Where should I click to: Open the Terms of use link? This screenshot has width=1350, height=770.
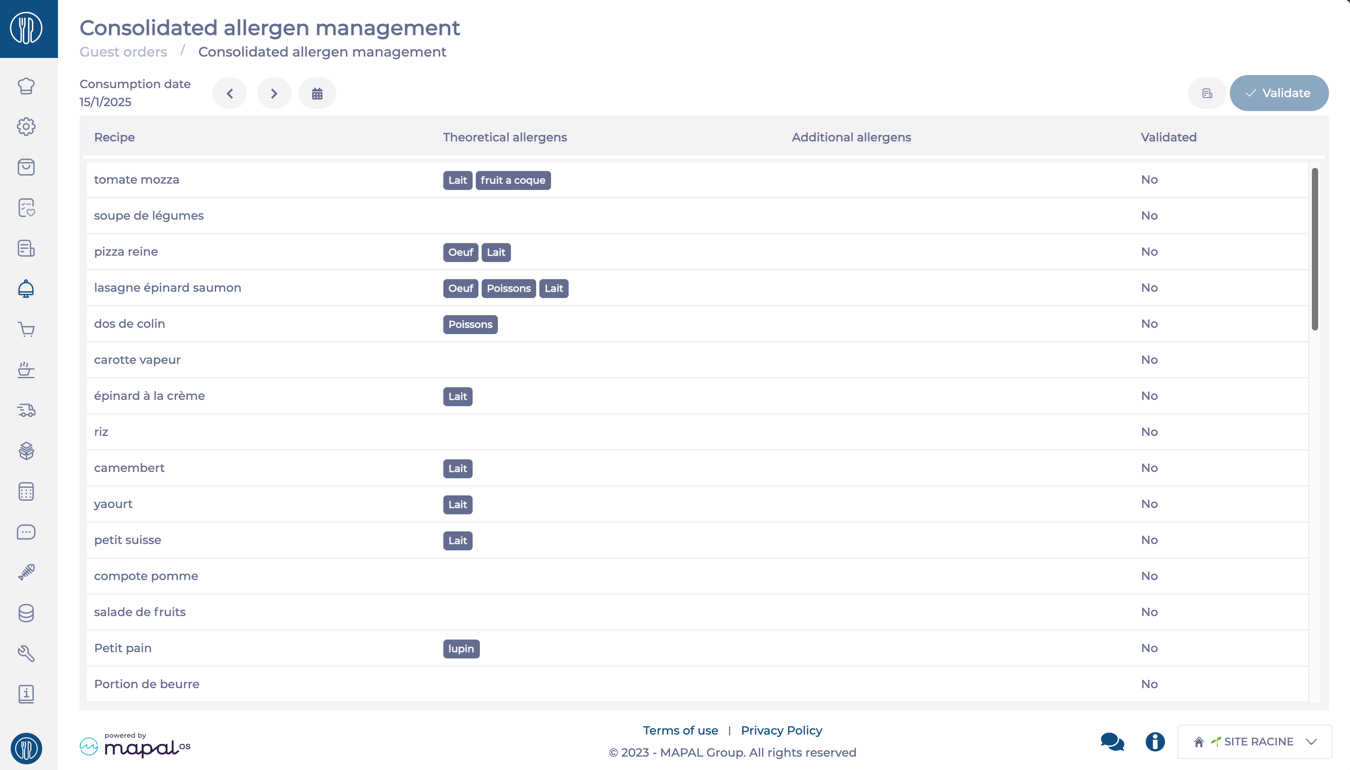680,731
